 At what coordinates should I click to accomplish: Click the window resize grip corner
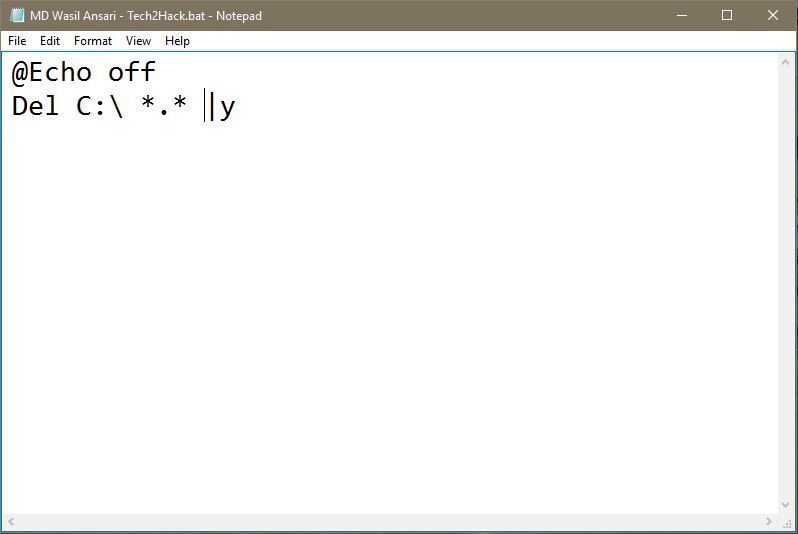click(787, 523)
